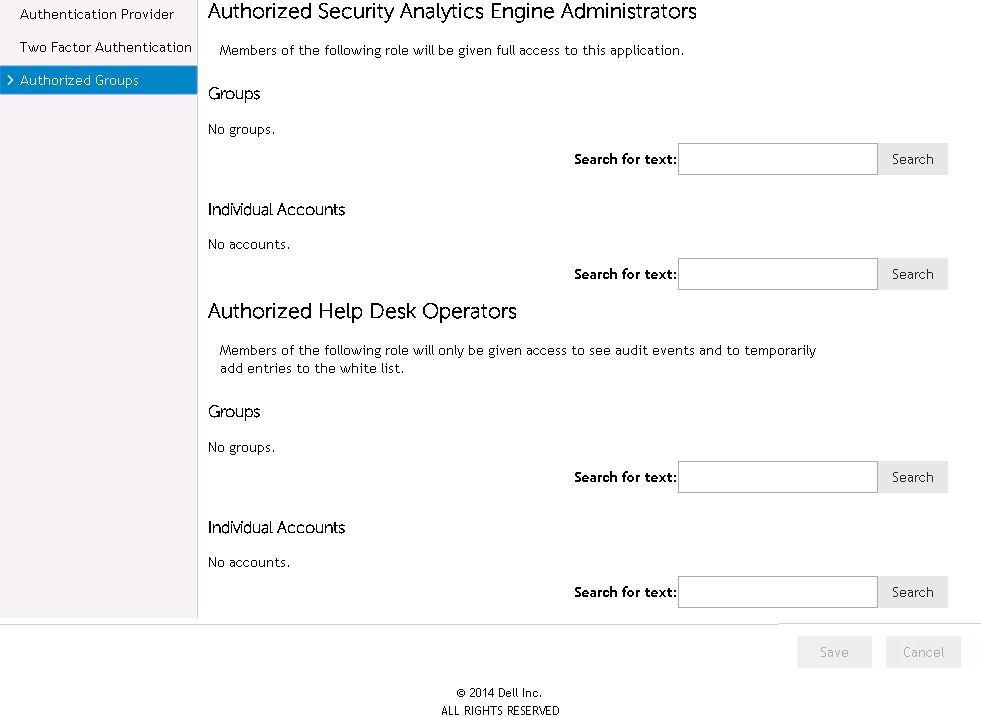Click the 2014 Dell Inc. copyright text

(499, 693)
